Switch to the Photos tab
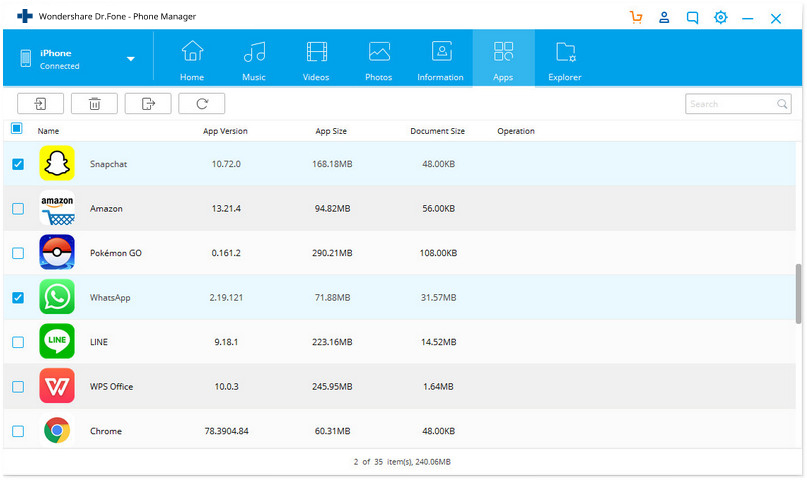 tap(379, 60)
